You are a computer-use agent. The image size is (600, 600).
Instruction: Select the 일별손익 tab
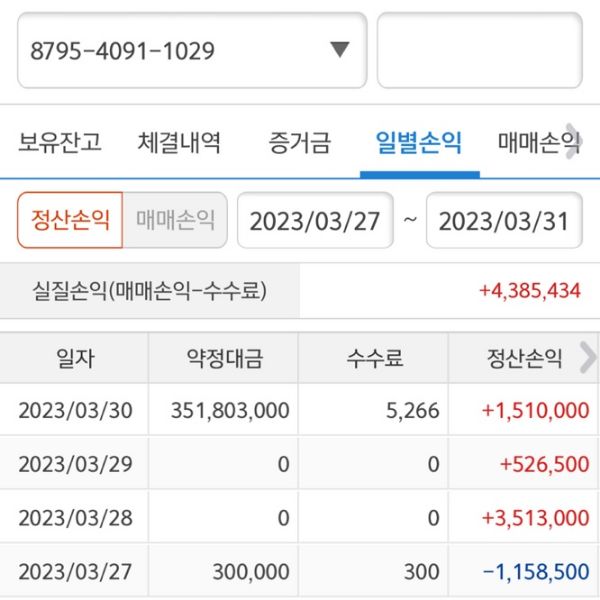(419, 143)
